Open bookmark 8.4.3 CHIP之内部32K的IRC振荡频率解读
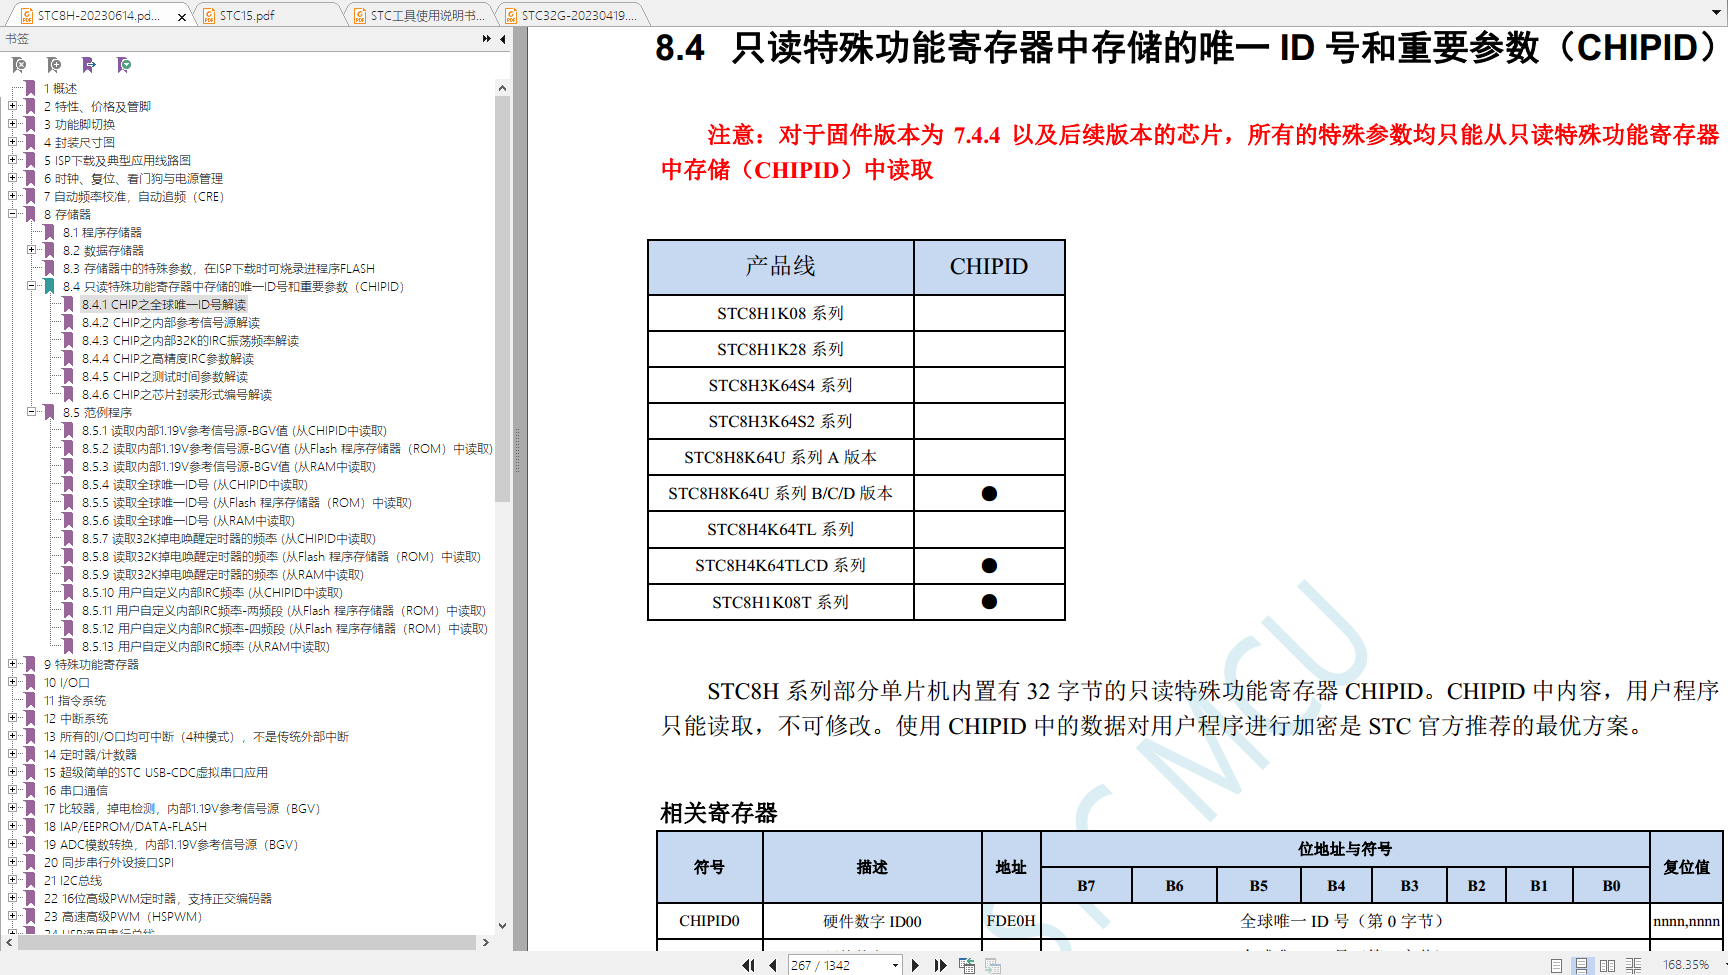 pos(190,340)
